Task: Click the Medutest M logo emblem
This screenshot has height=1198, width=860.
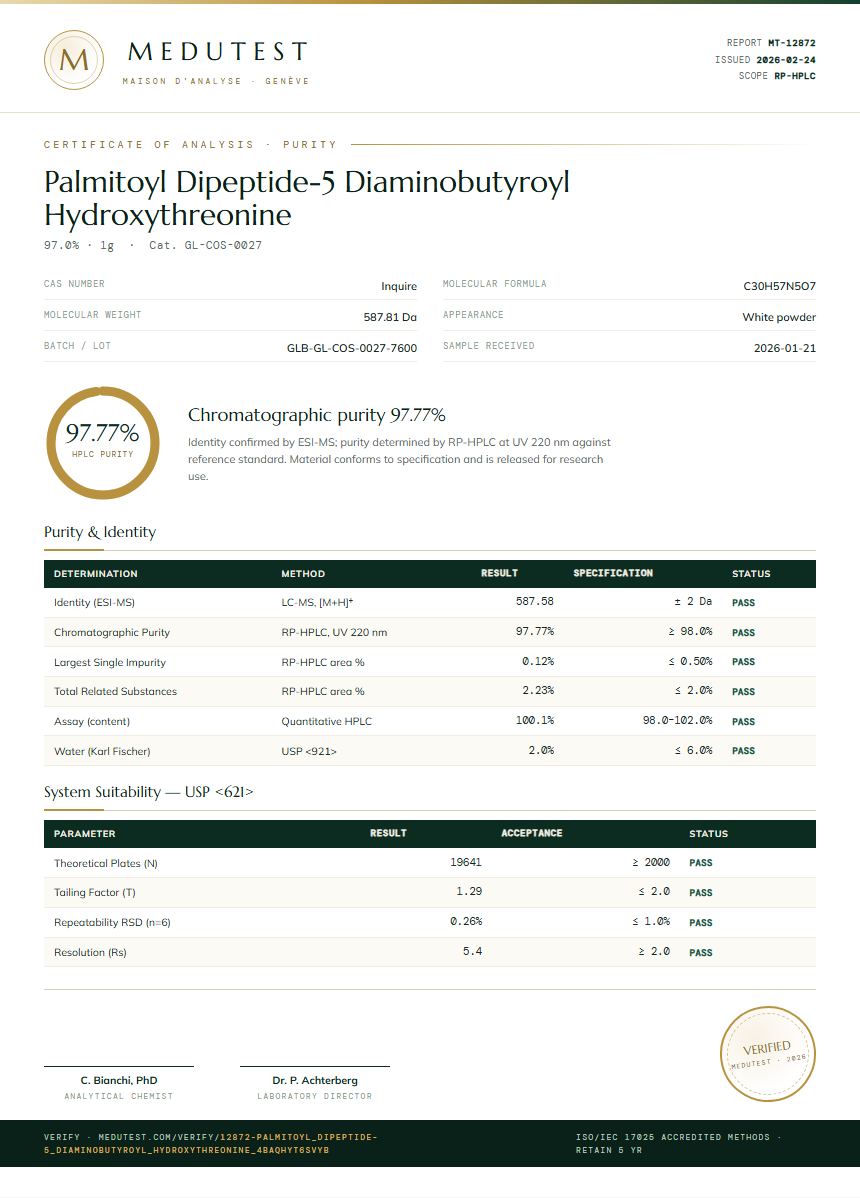Action: click(74, 60)
